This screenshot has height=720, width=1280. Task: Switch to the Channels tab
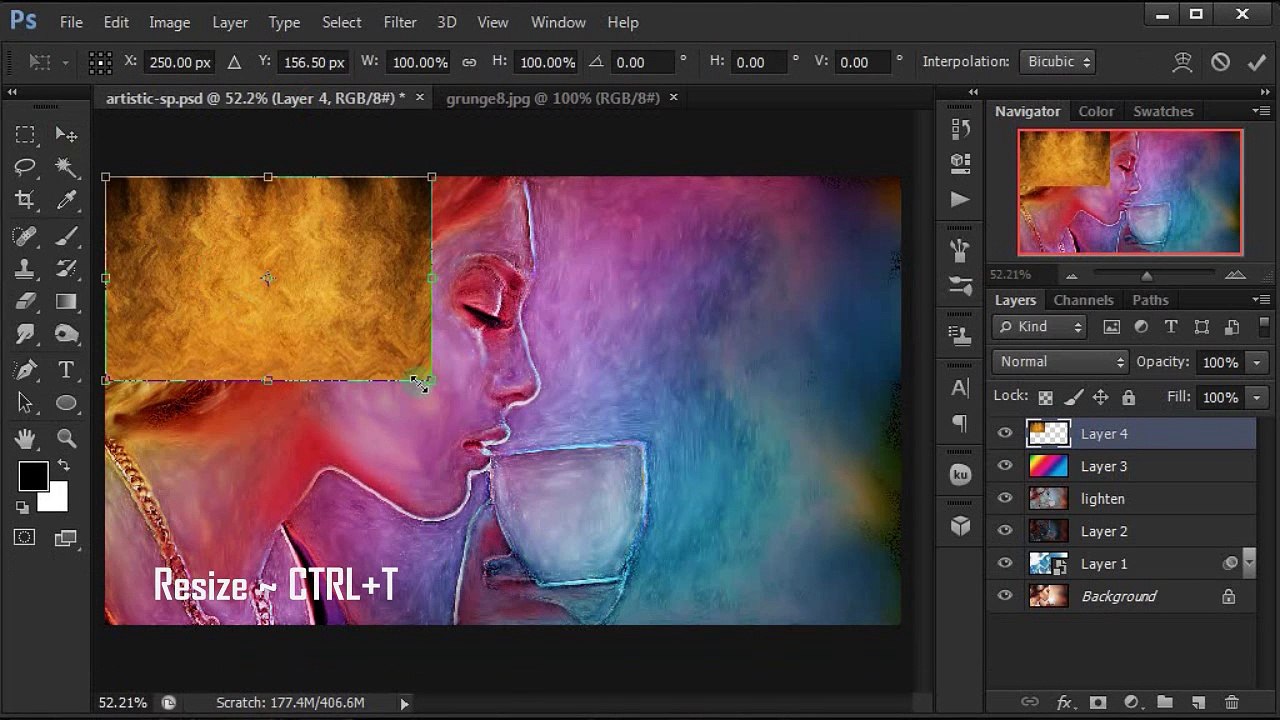click(x=1083, y=300)
